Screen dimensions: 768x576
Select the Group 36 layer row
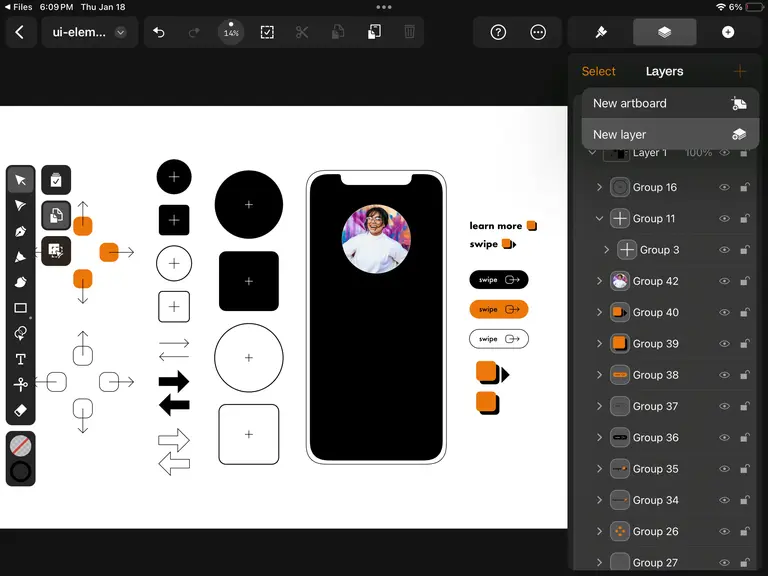pyautogui.click(x=664, y=437)
